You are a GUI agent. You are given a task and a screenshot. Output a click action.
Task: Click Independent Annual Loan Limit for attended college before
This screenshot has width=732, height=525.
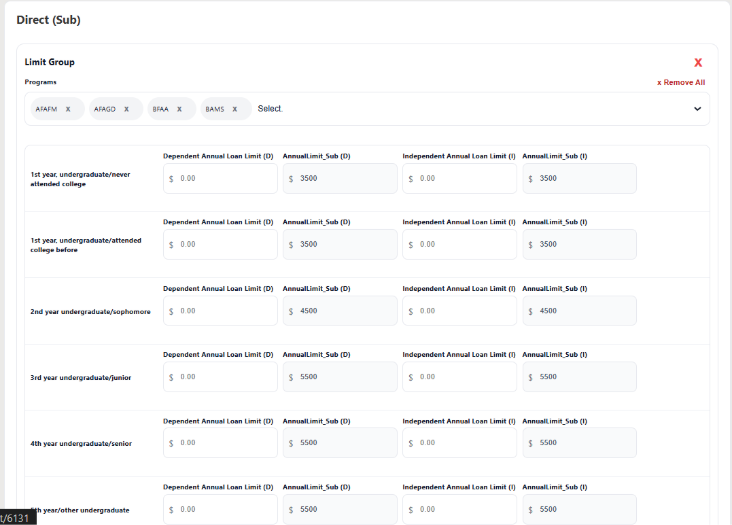(459, 244)
